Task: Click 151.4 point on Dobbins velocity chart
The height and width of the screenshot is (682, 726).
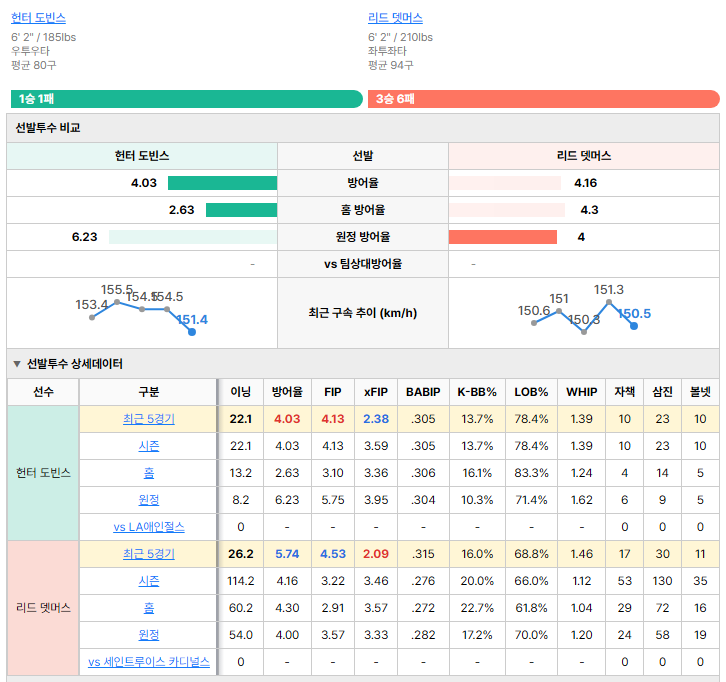Action: point(192,332)
